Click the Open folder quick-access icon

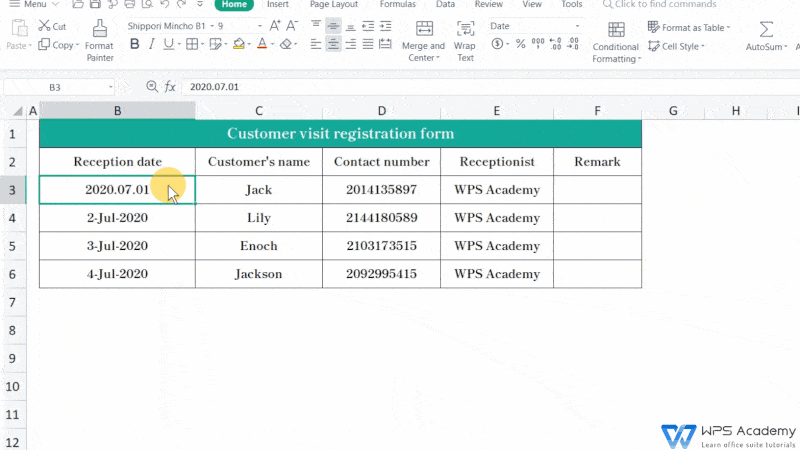click(x=78, y=4)
